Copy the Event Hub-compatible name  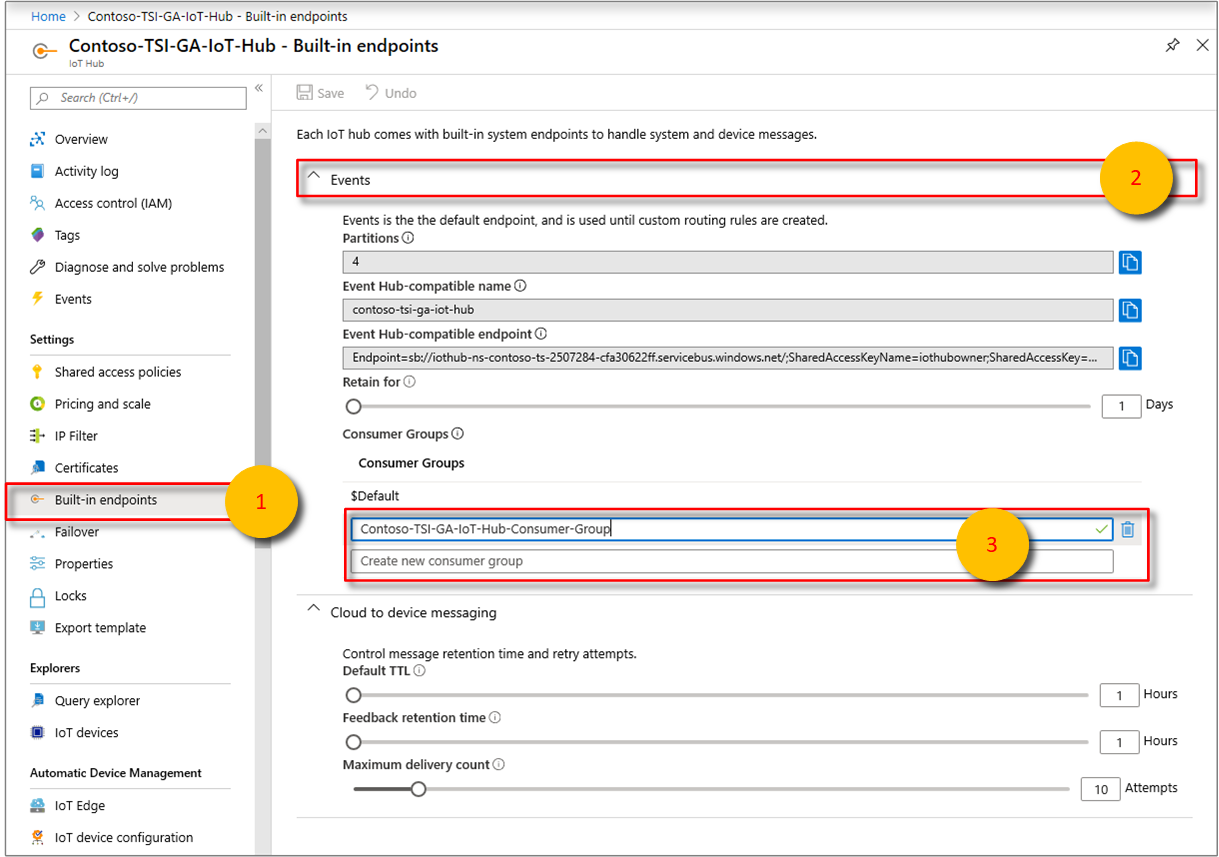1129,310
